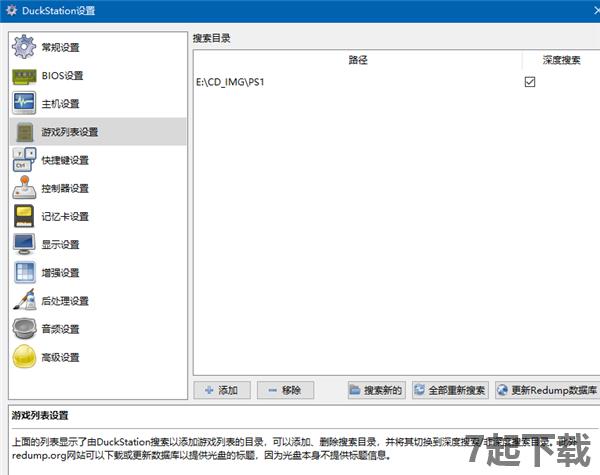Toggle 深度搜索 checkbox for E:\CD_IMG\PS1
The width and height of the screenshot is (600, 475).
[x=530, y=82]
